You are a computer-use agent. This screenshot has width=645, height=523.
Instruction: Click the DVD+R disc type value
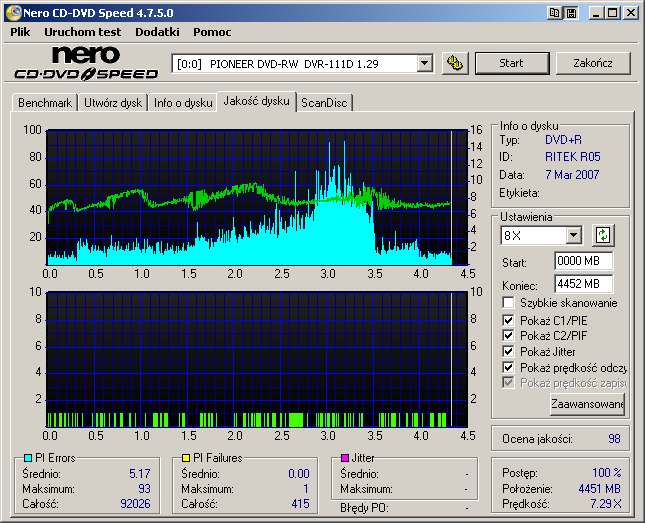[x=563, y=140]
